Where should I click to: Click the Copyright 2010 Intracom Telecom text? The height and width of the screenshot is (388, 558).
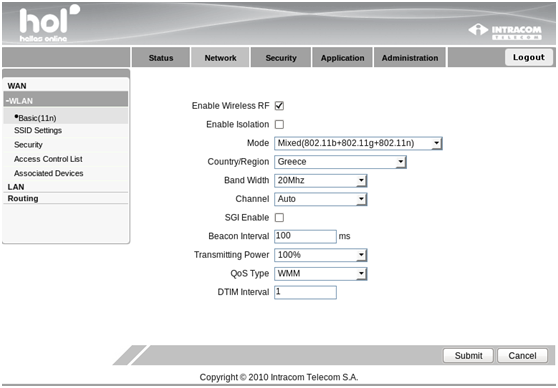[279, 377]
